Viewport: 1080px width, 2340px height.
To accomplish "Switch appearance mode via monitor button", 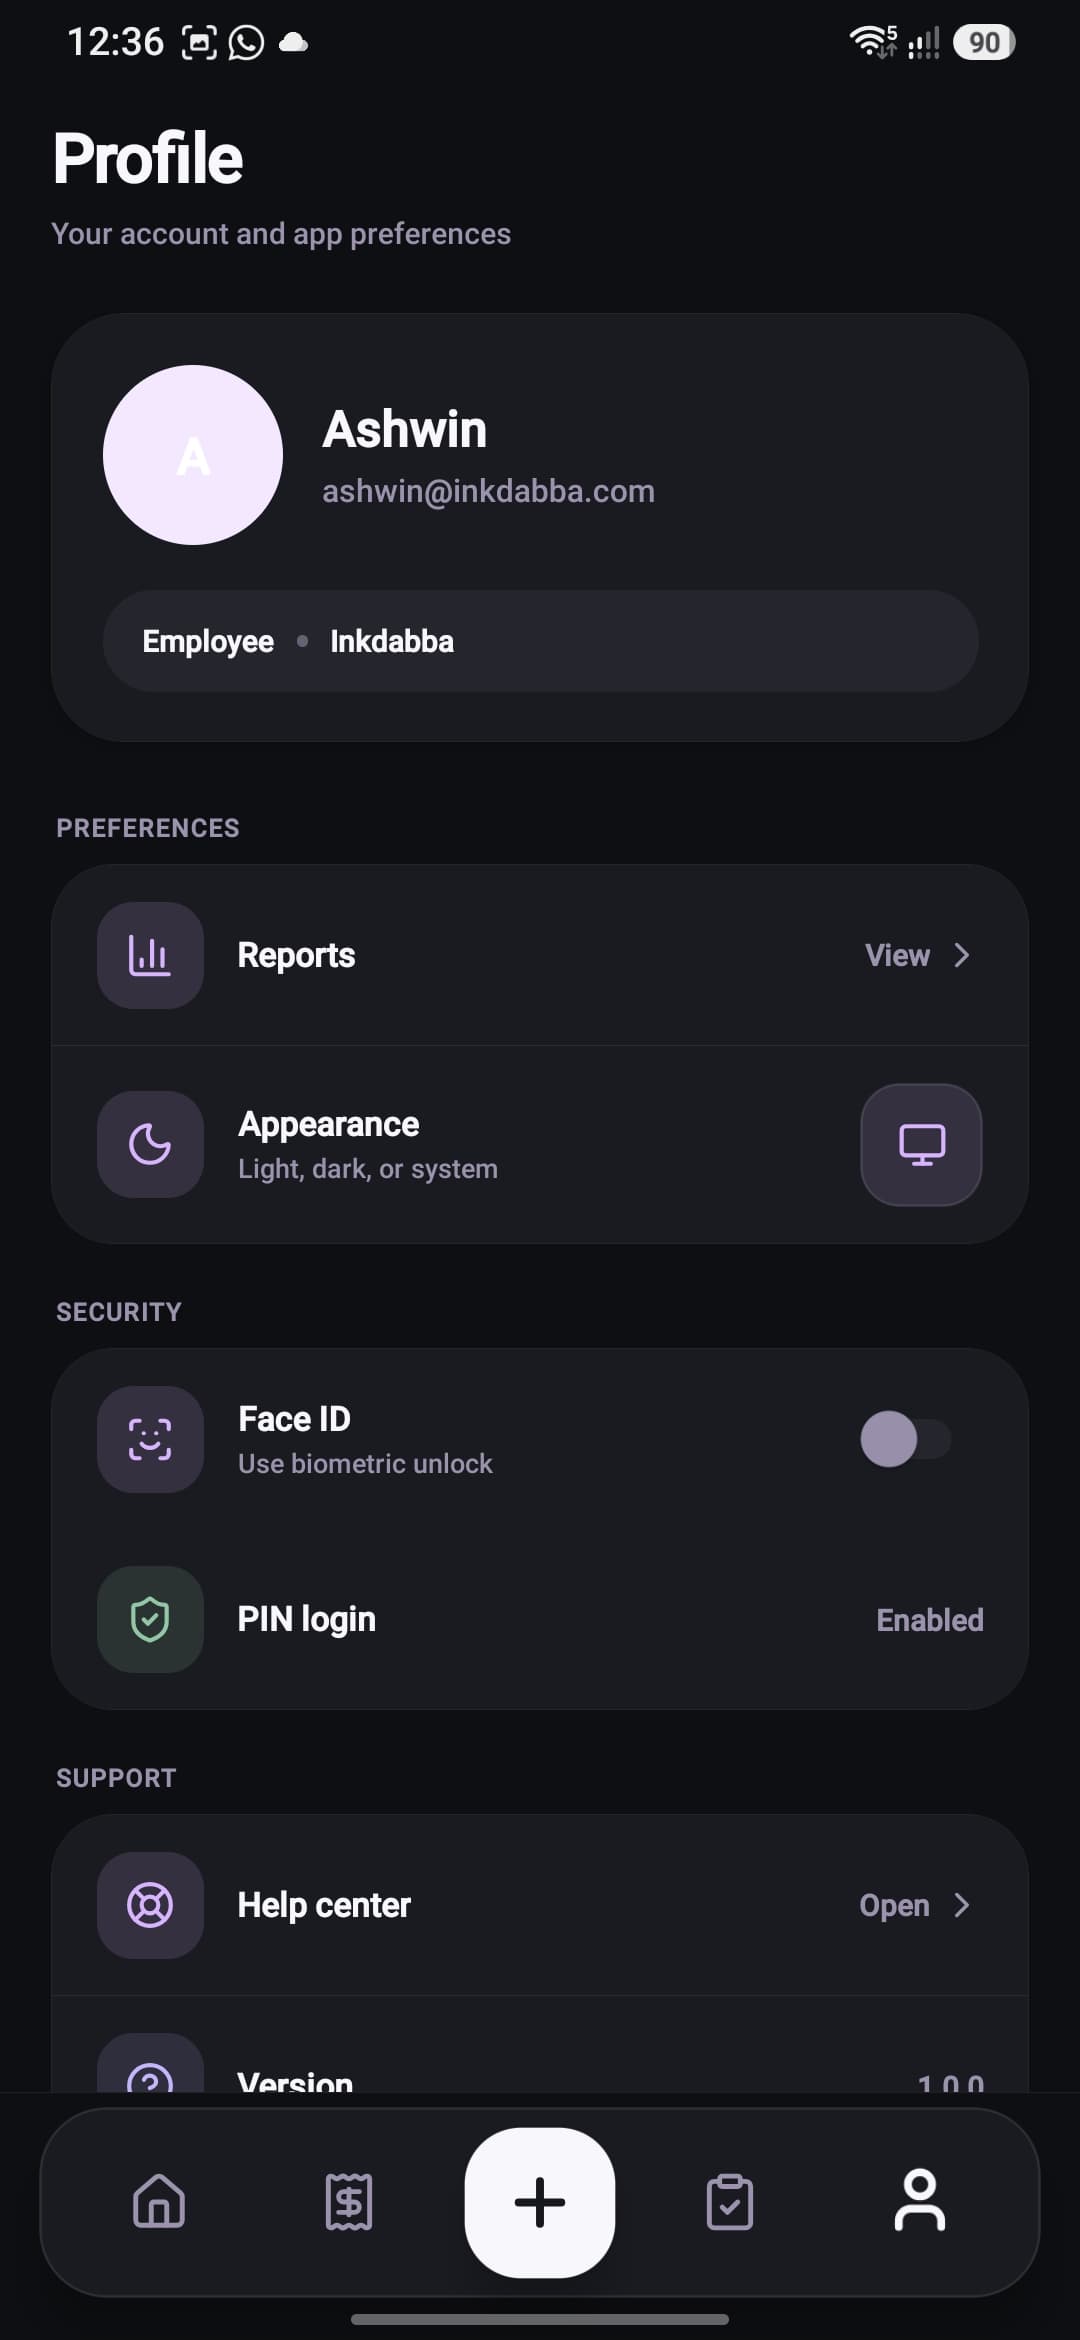I will [x=921, y=1144].
